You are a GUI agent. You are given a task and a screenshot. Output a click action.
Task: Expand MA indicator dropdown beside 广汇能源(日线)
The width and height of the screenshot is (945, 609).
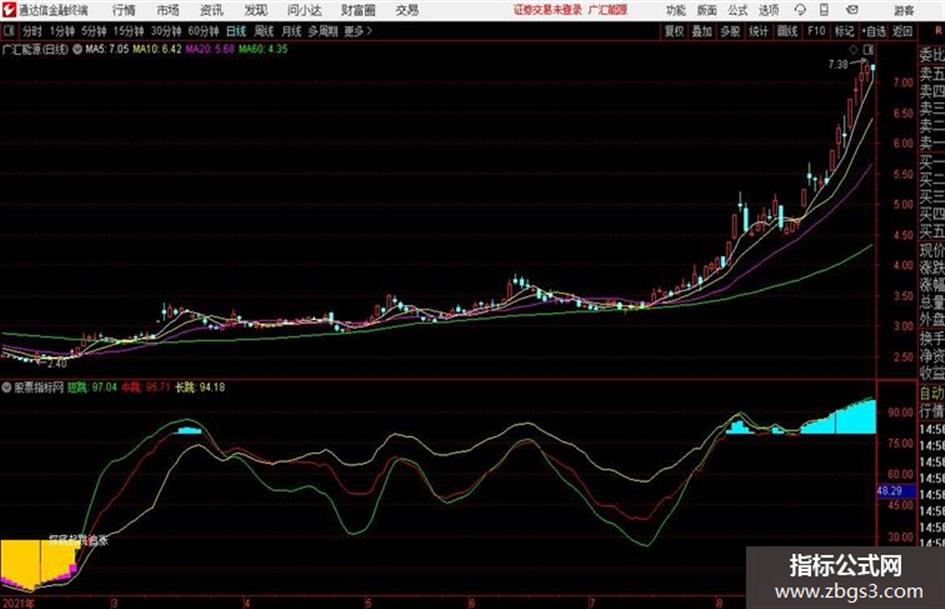pos(77,49)
